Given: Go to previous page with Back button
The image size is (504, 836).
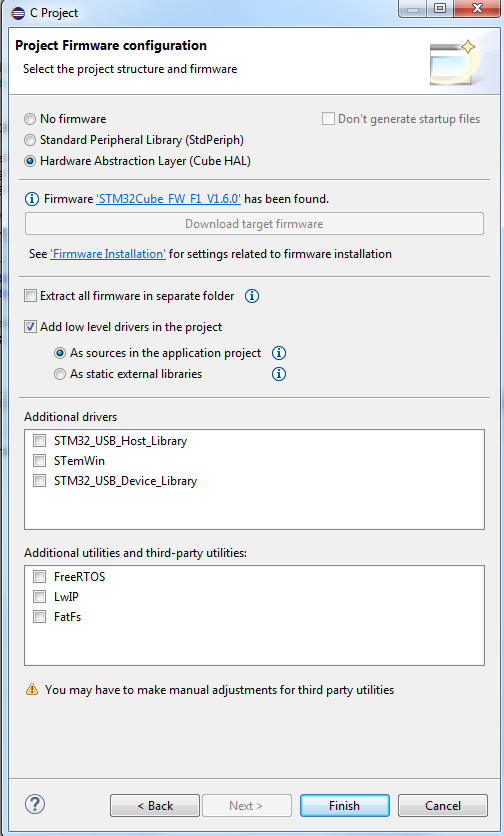Looking at the screenshot, I should coord(155,806).
